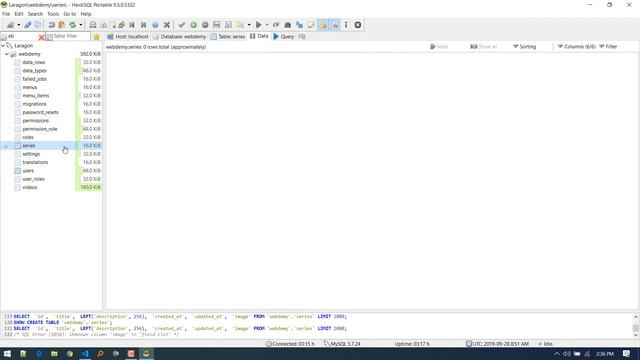This screenshot has width=640, height=360.
Task: Open the Search menu
Action: click(35, 14)
